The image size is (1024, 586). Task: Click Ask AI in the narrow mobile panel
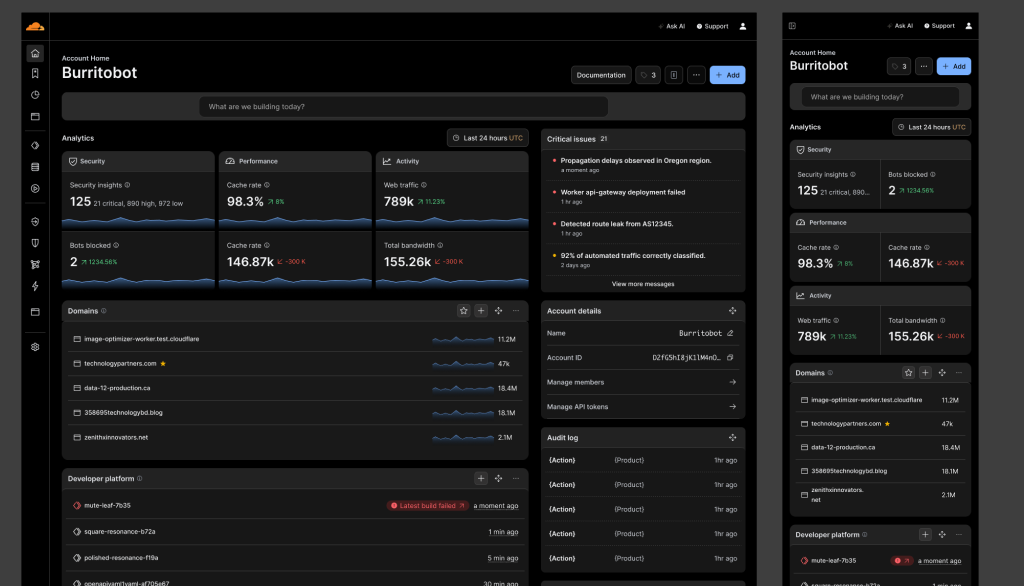(900, 26)
